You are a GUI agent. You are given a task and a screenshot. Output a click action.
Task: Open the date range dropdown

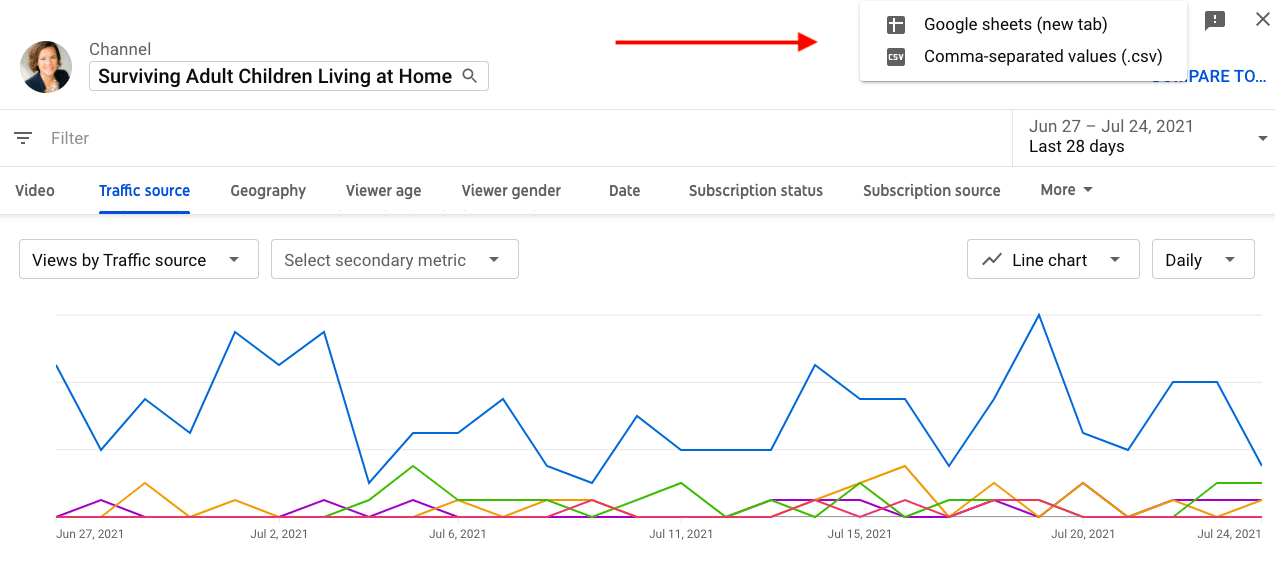(x=1144, y=137)
